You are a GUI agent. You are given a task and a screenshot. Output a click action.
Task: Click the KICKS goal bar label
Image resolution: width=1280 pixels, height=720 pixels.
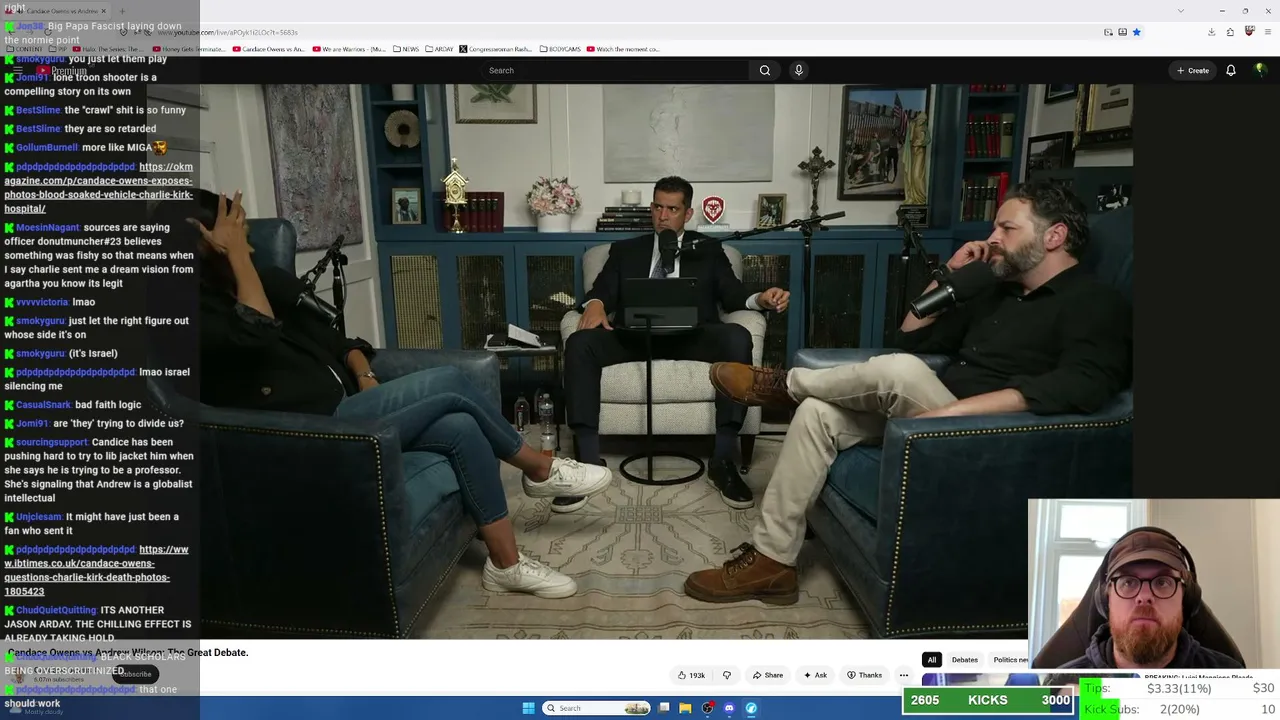987,701
